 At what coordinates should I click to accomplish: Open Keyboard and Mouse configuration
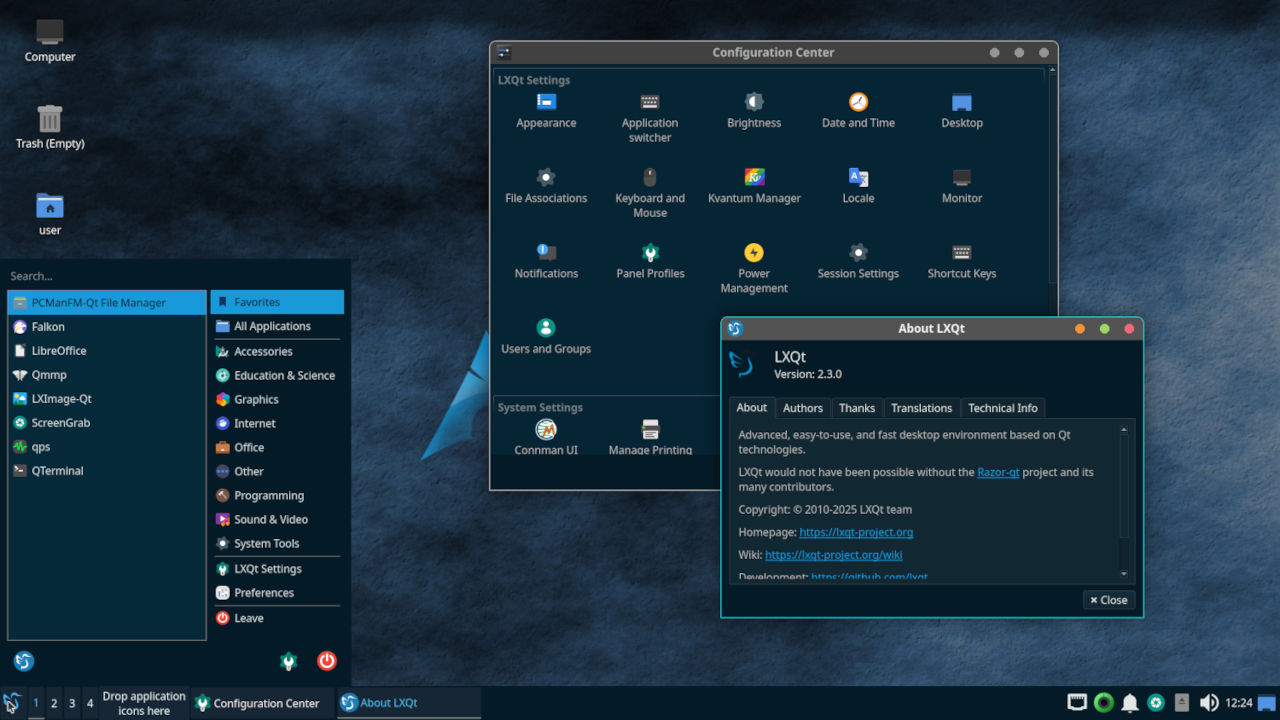[650, 186]
